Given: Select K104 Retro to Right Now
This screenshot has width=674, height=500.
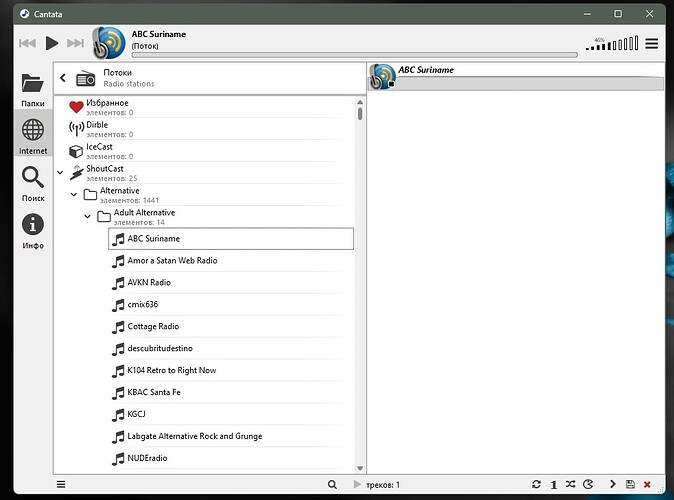Looking at the screenshot, I should click(231, 370).
